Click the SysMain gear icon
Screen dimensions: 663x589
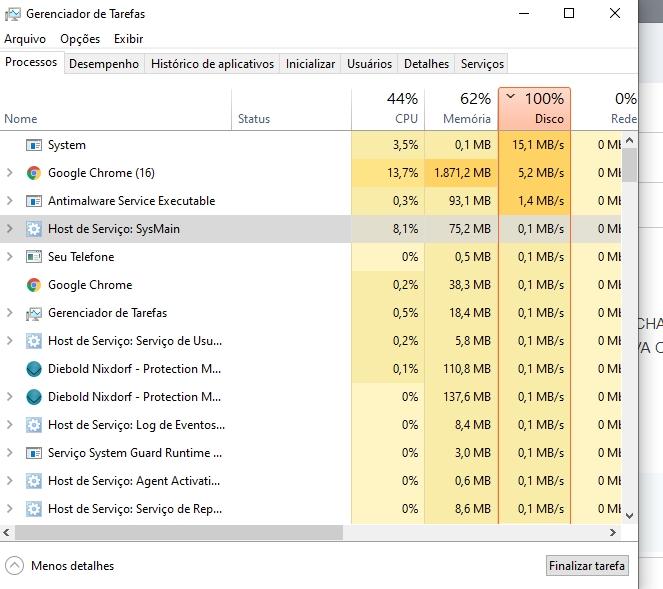pyautogui.click(x=34, y=229)
